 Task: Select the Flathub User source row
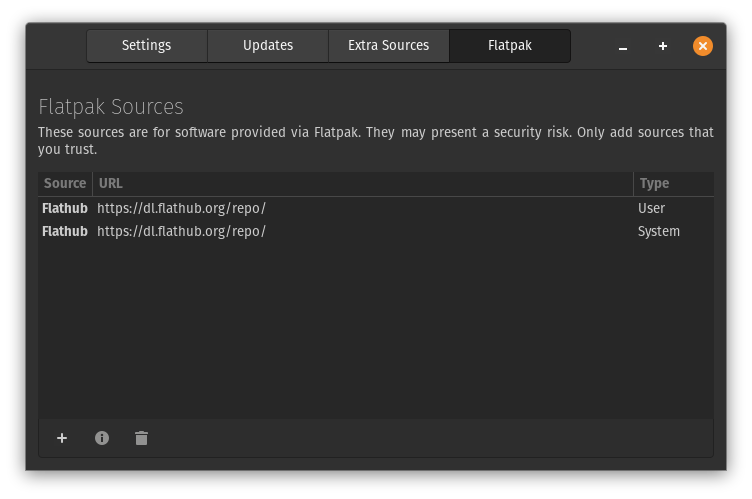[64, 208]
